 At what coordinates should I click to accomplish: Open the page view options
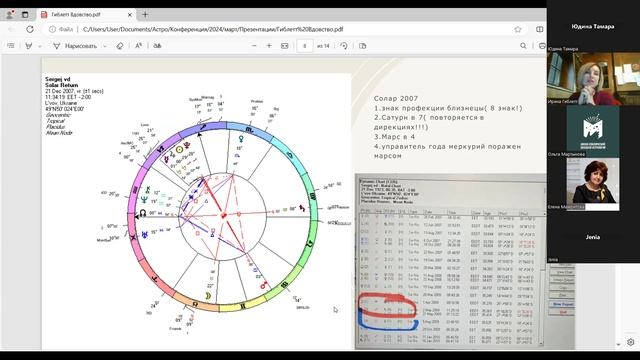tap(362, 46)
